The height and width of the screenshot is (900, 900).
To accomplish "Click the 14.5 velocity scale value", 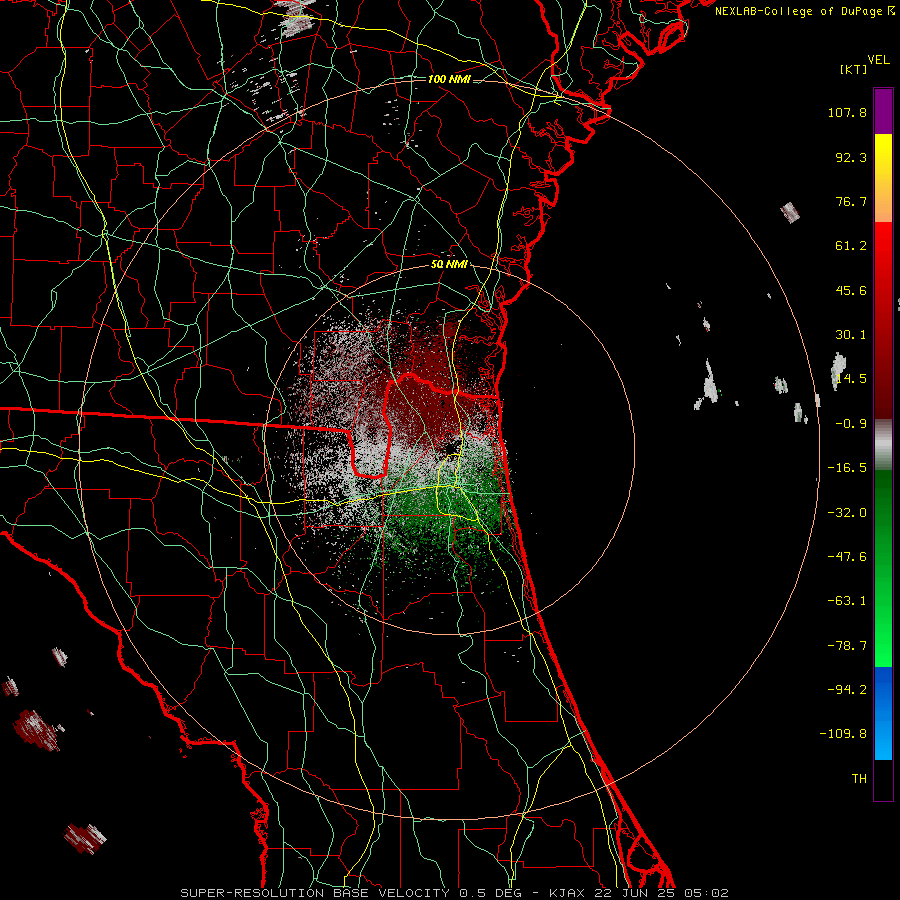I will 851,379.
